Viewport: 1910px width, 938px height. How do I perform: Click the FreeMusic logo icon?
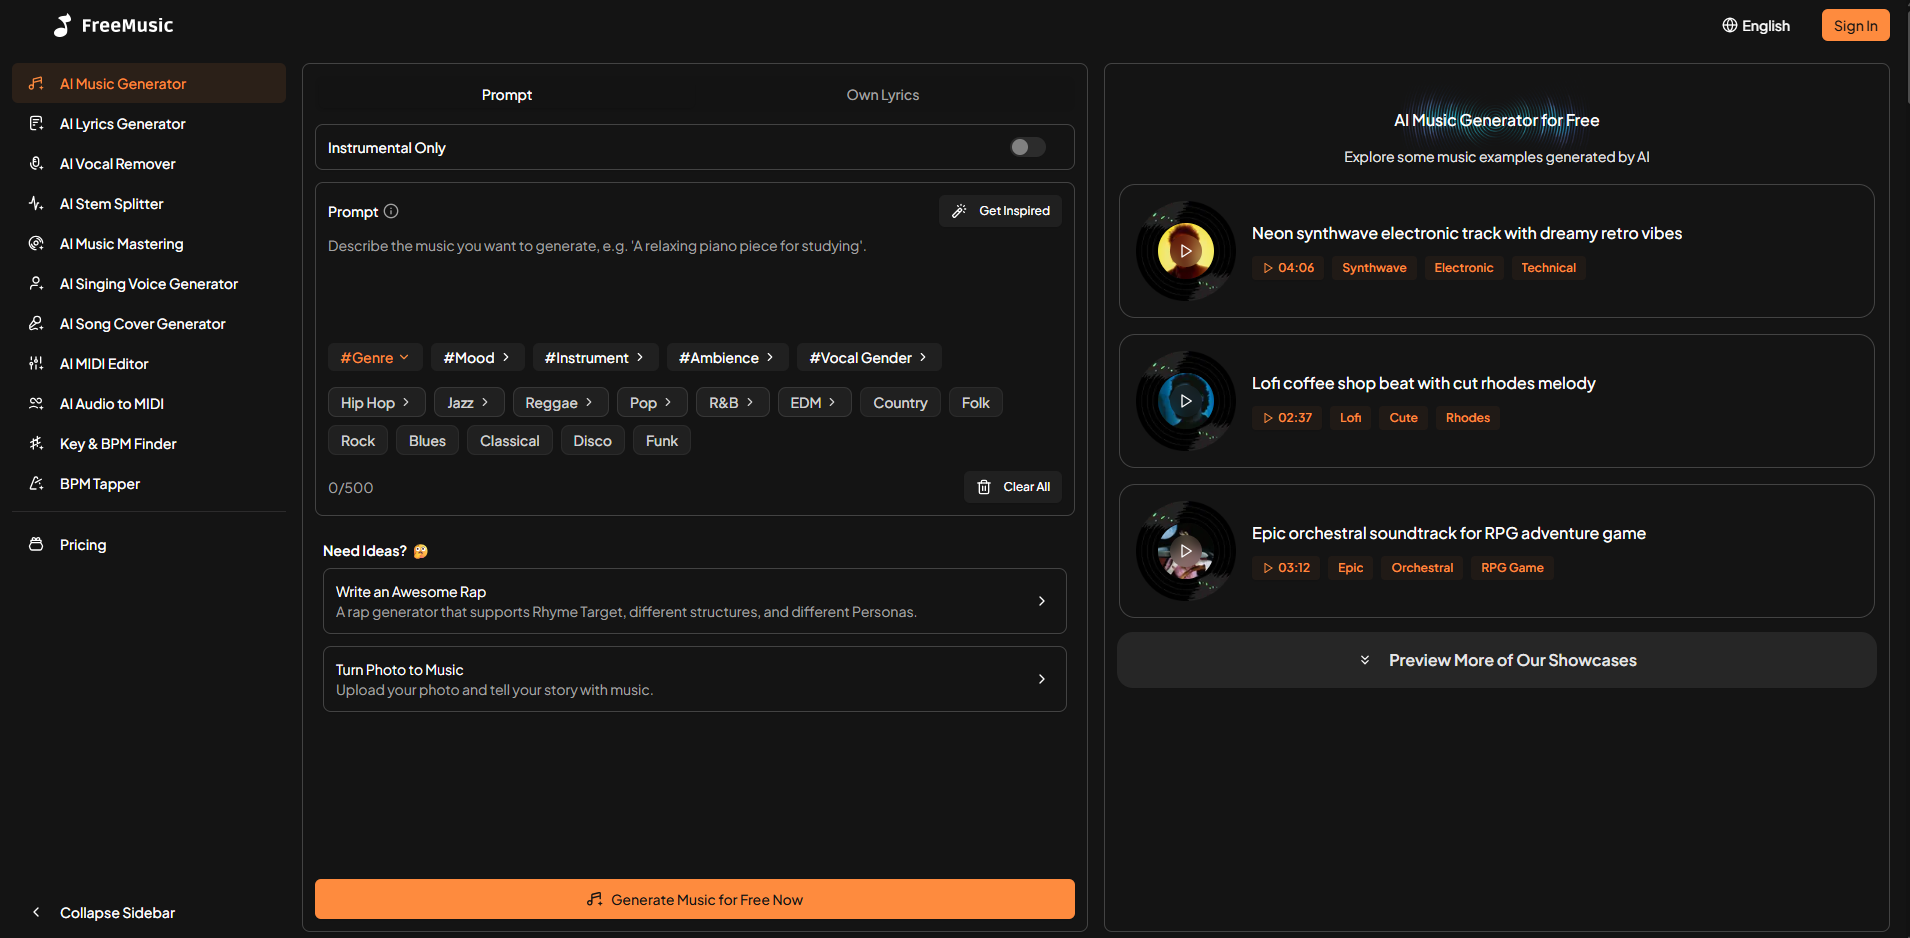tap(61, 25)
